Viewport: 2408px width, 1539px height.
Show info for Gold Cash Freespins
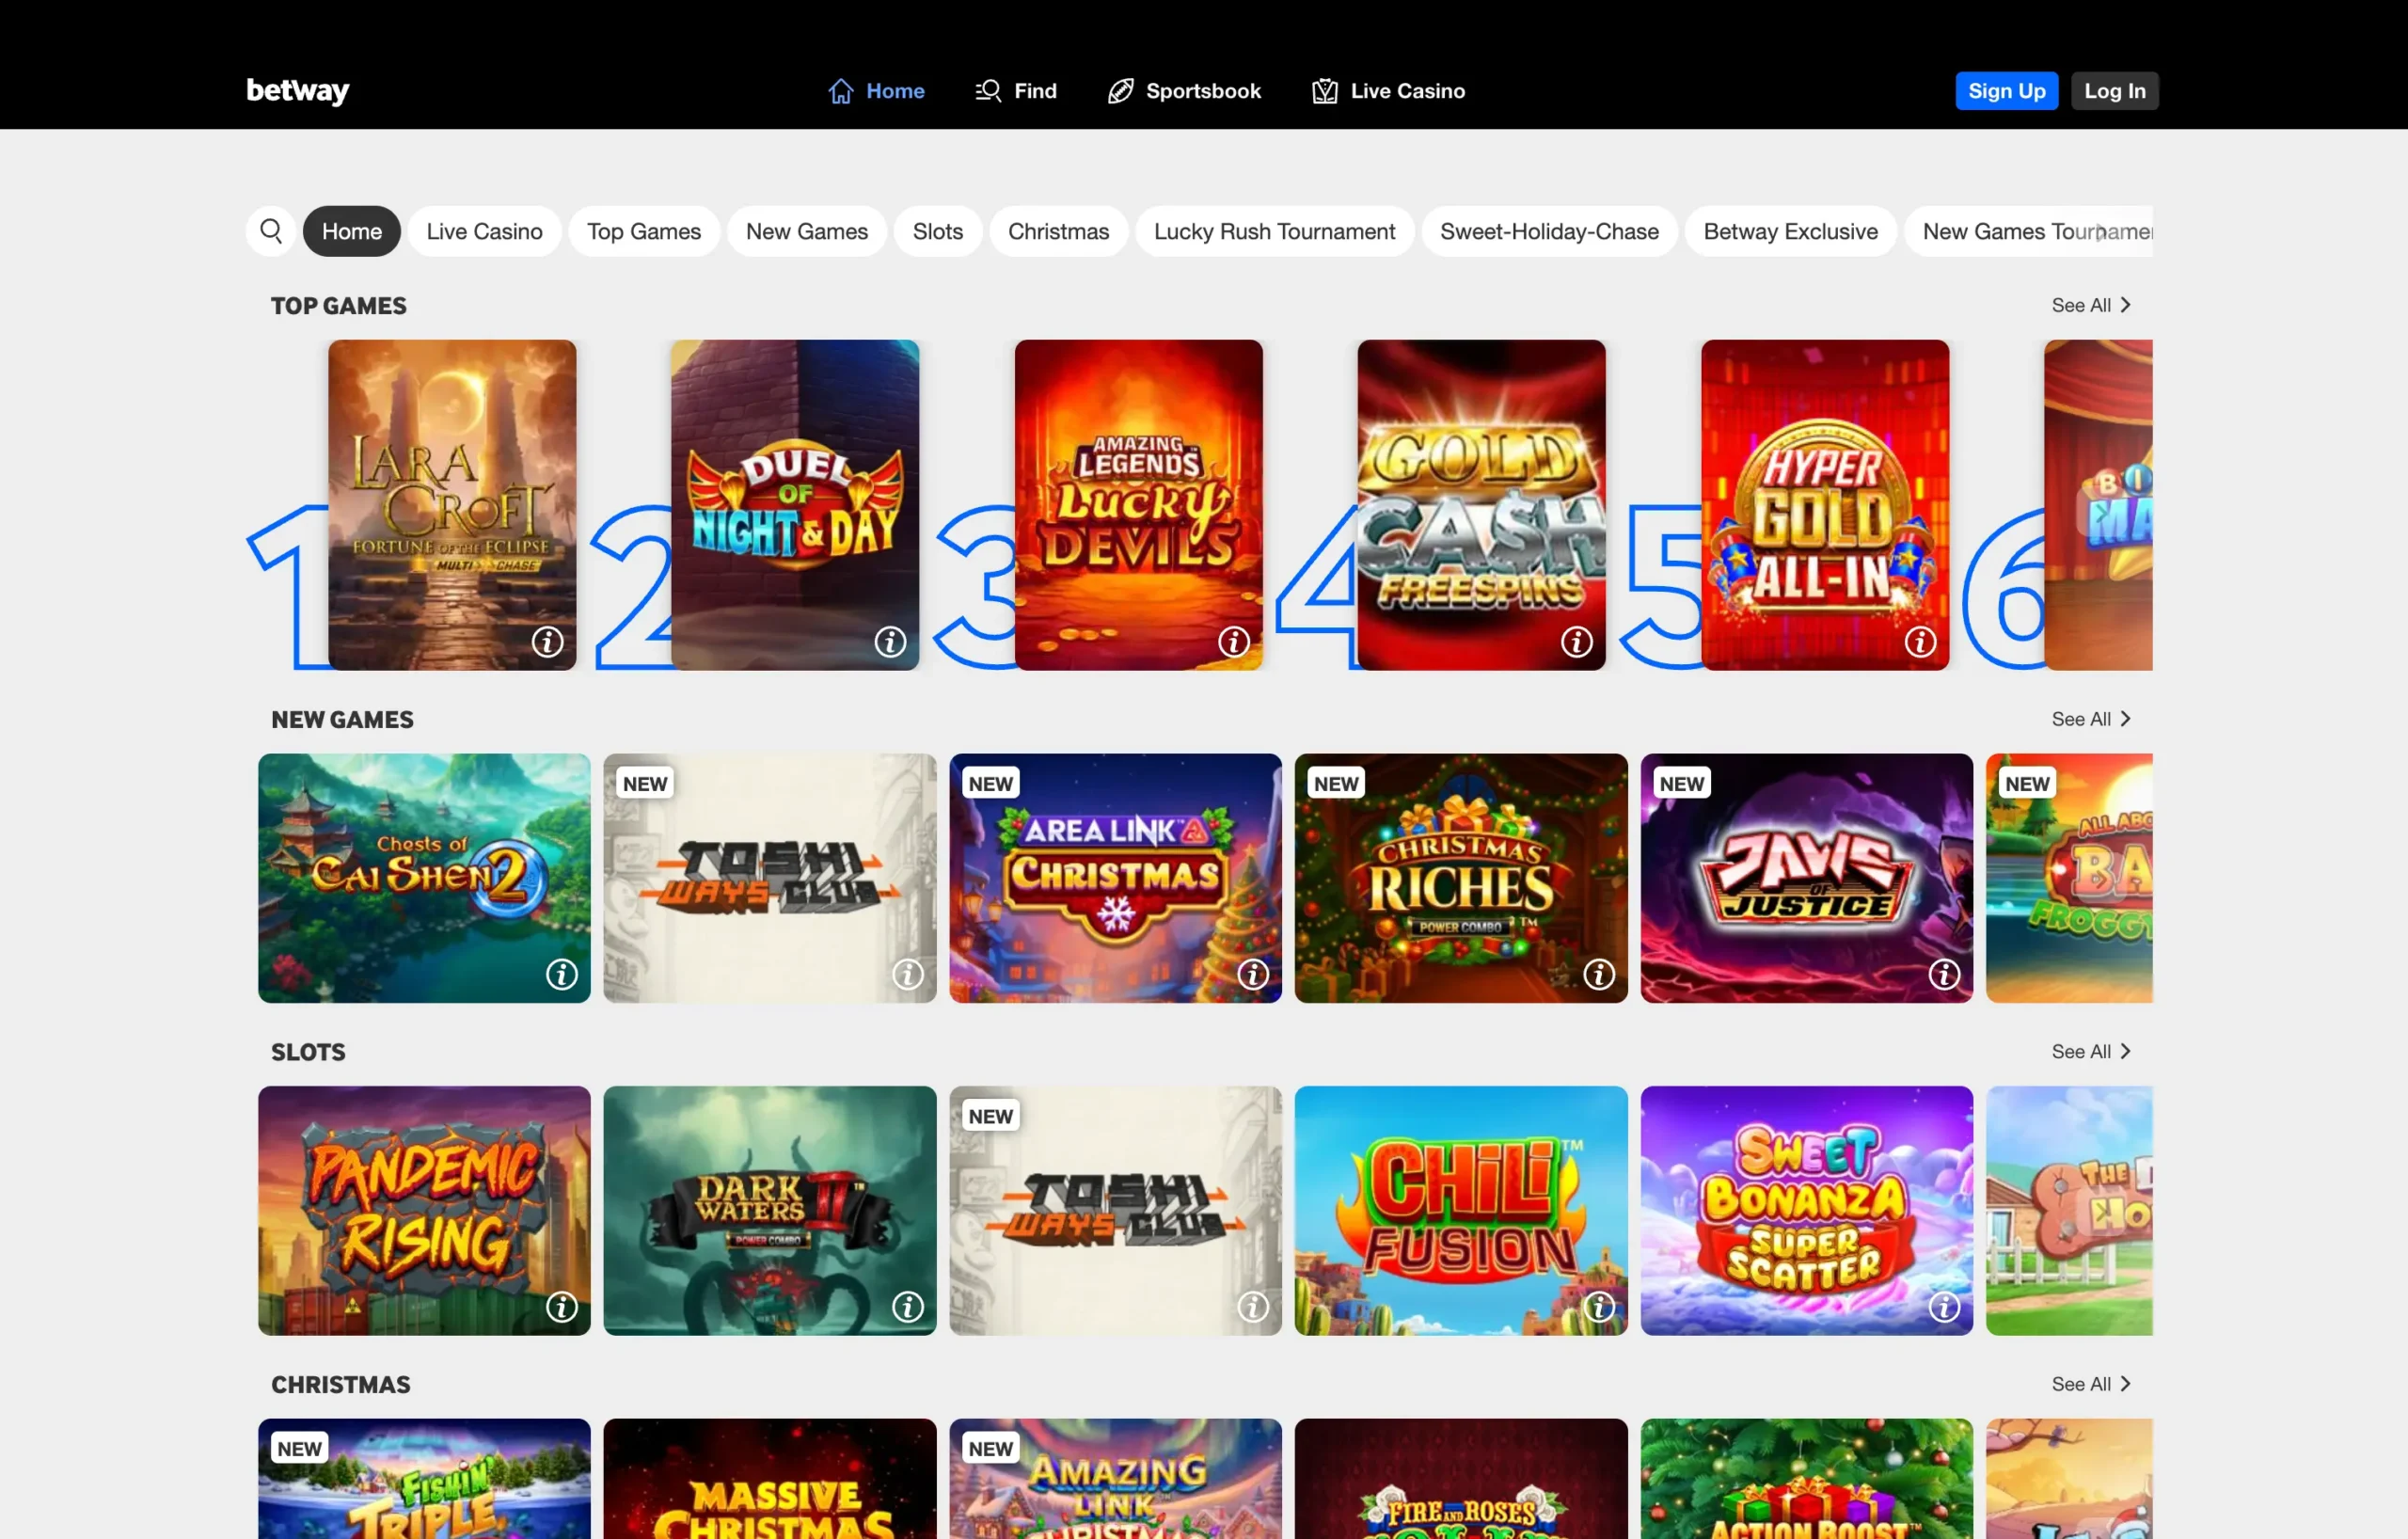point(1577,642)
